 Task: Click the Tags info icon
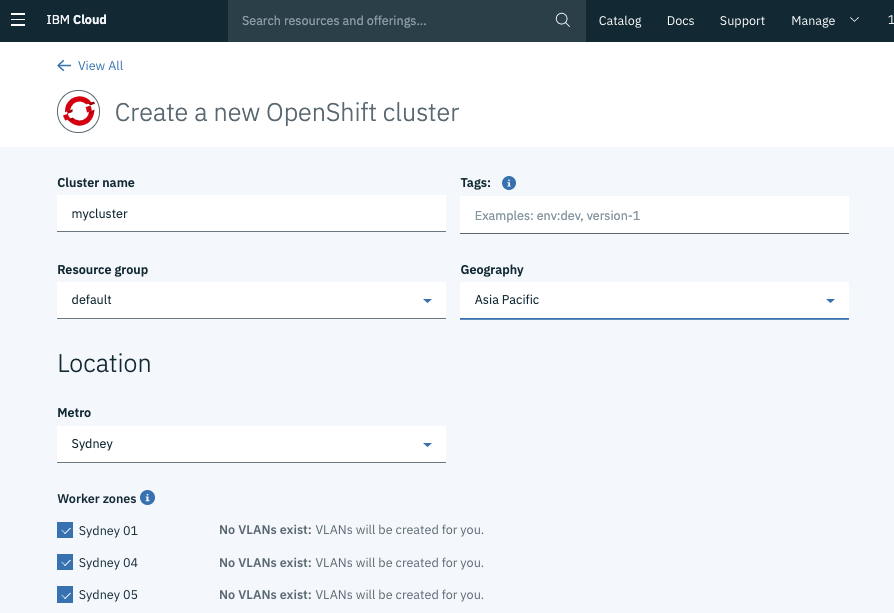509,183
